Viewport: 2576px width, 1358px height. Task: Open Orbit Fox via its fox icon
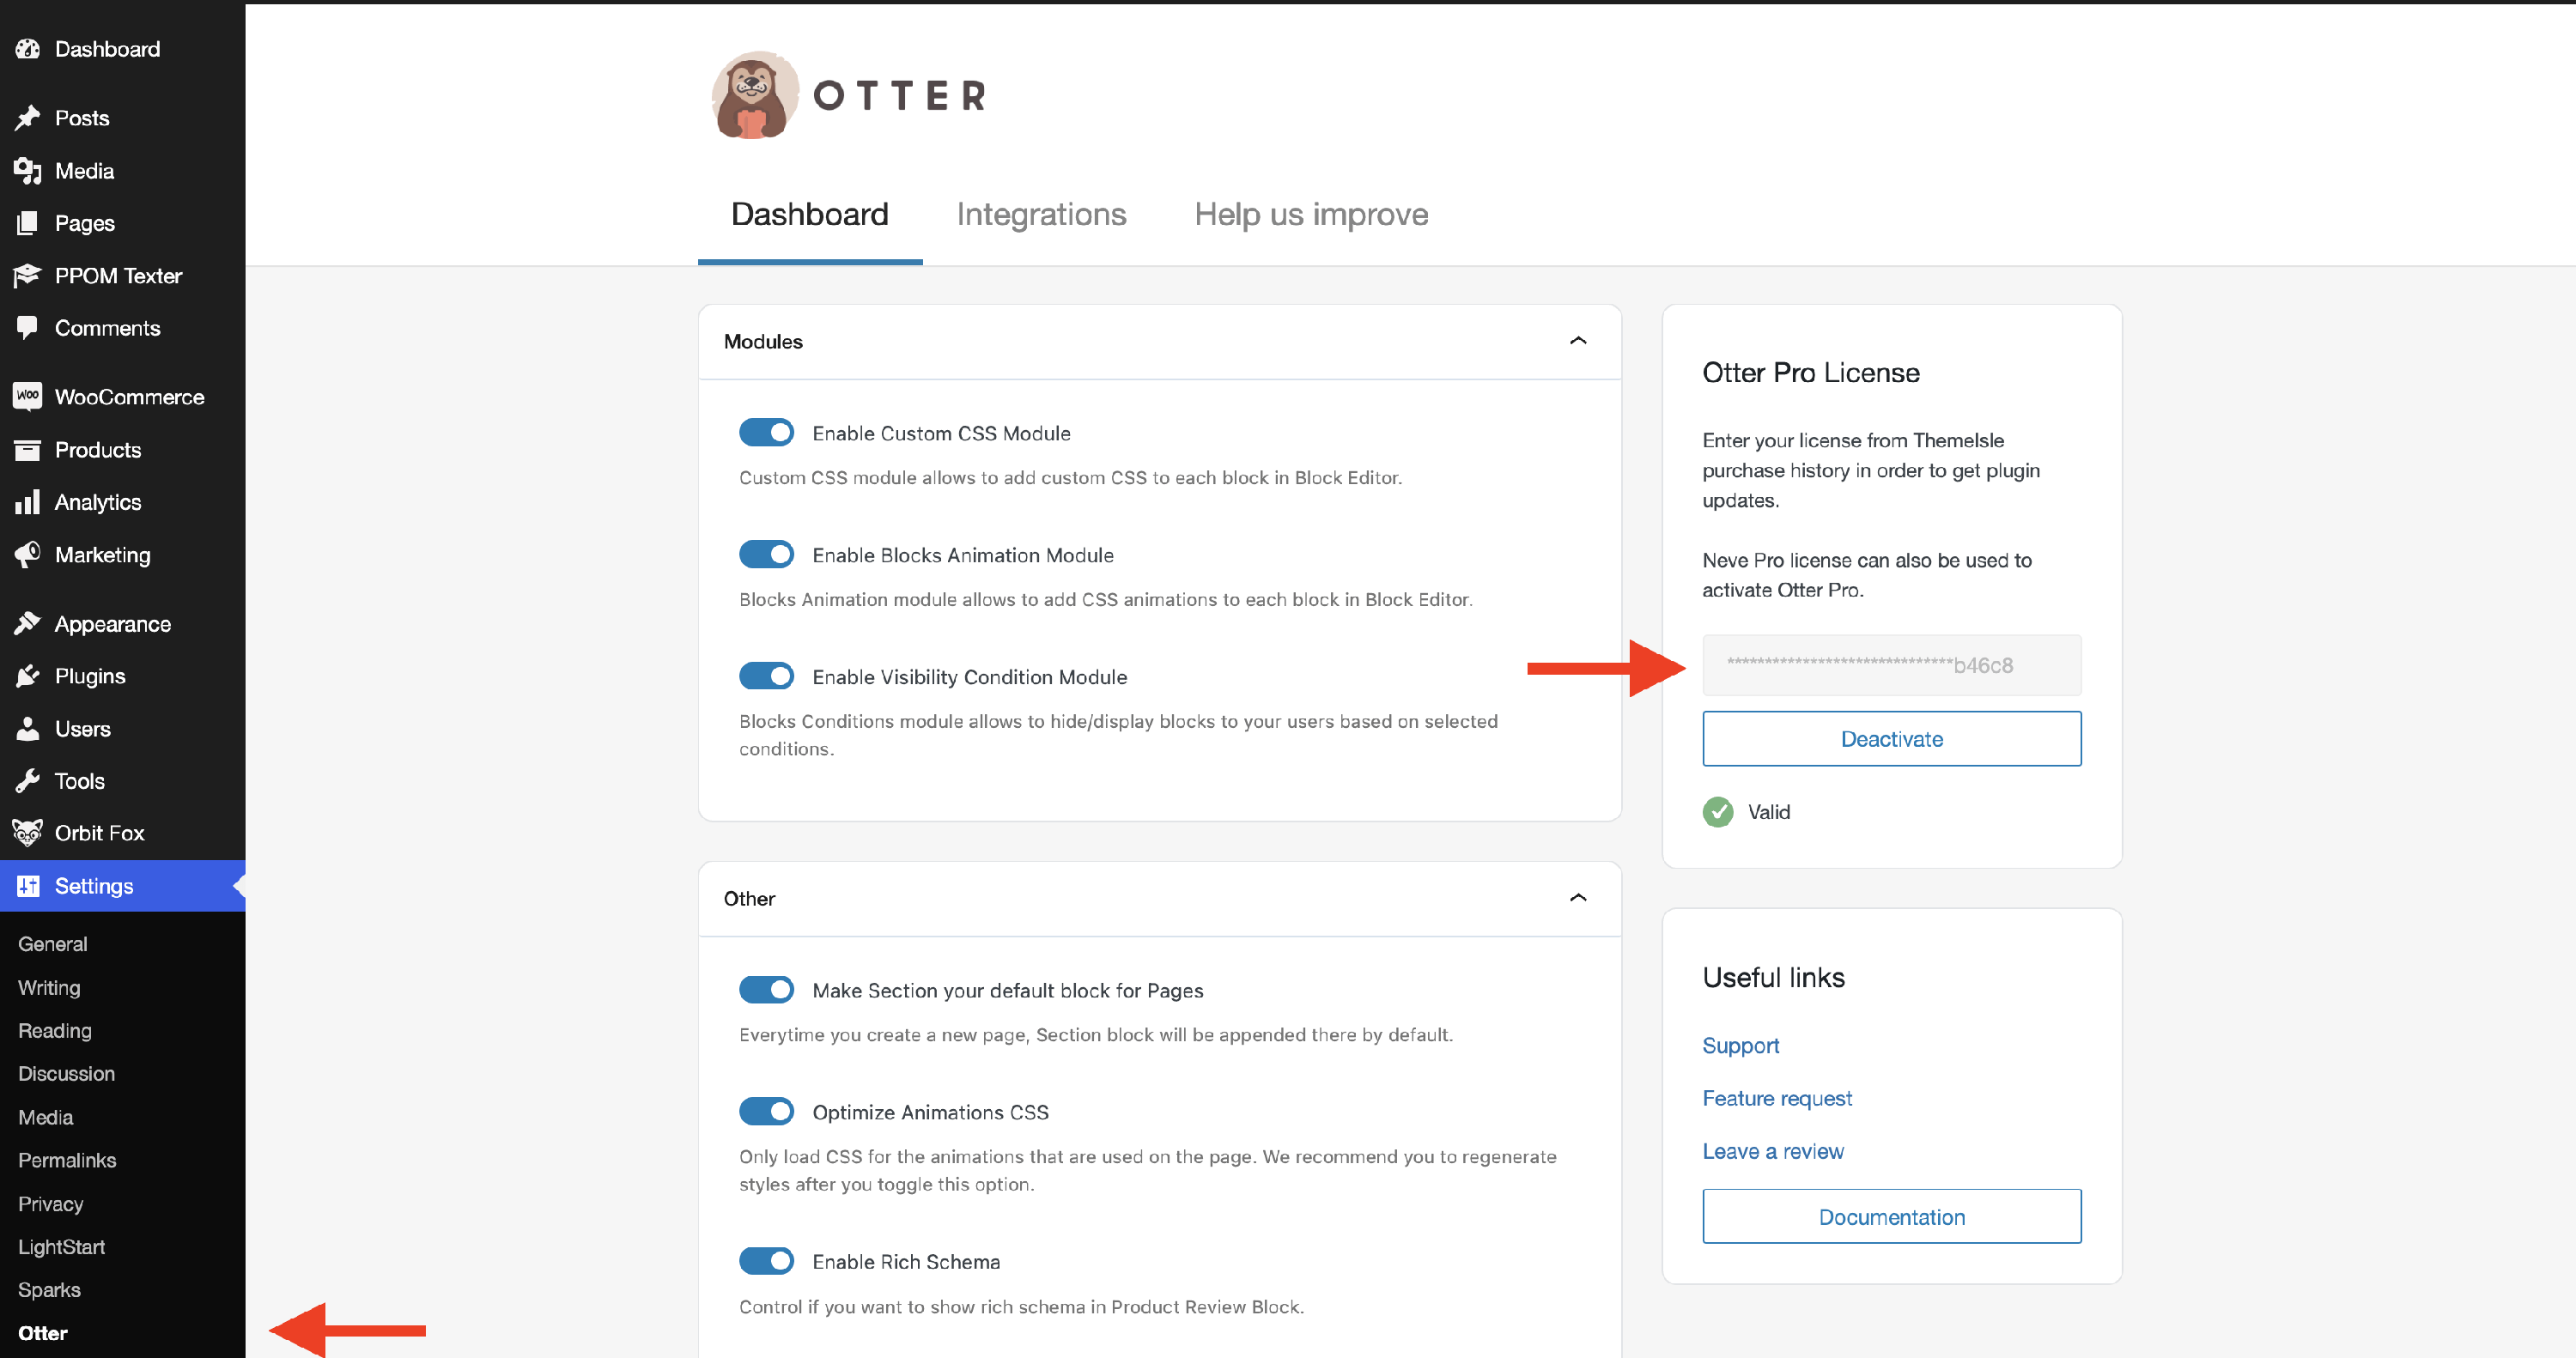click(27, 832)
